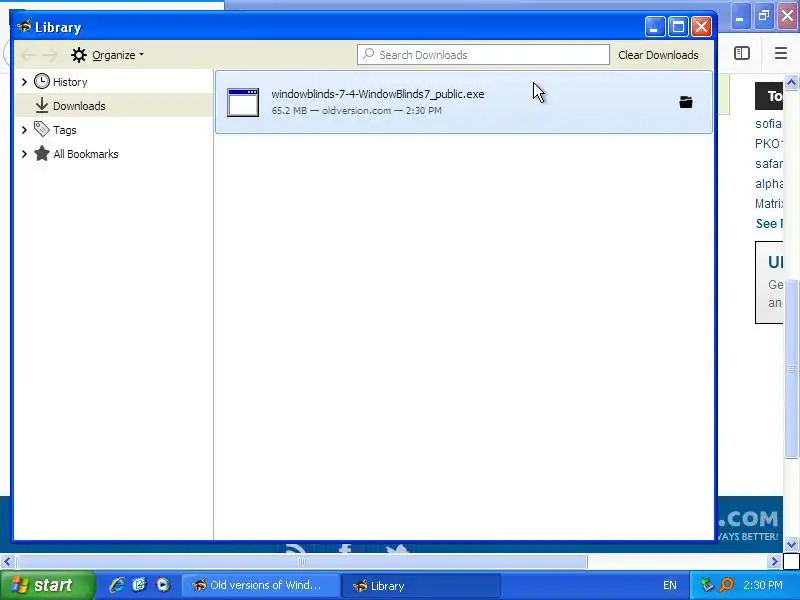
Task: Click the browser vertical scrollbar thumb
Action: coord(791,368)
